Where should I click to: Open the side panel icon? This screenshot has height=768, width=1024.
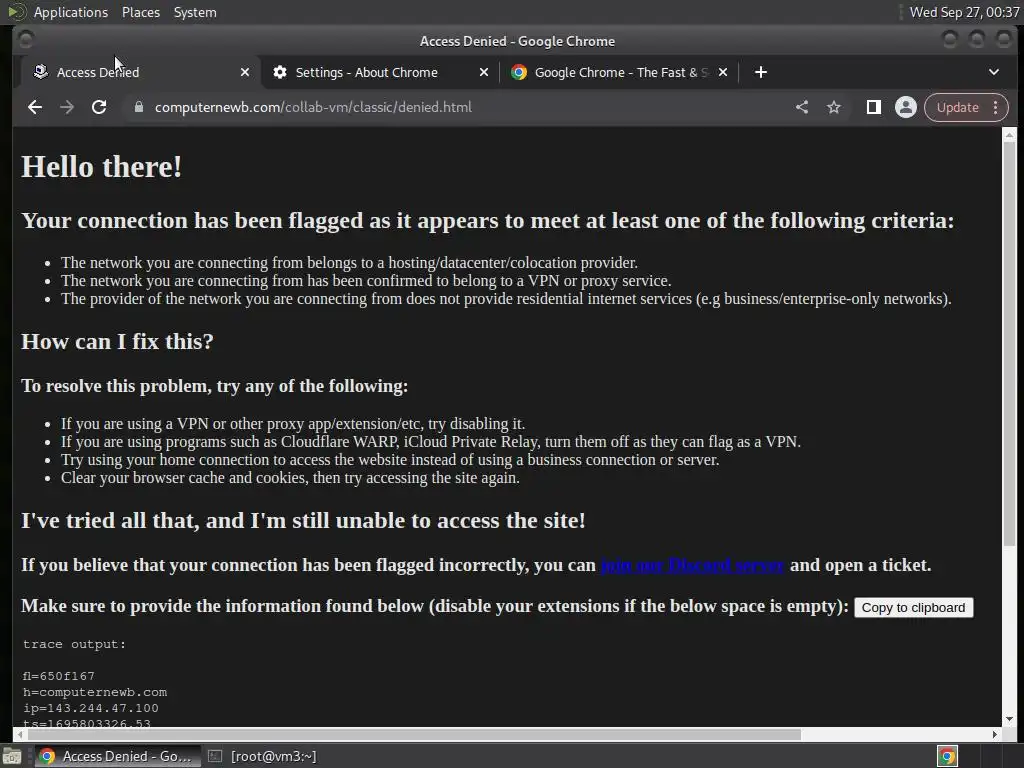873,107
